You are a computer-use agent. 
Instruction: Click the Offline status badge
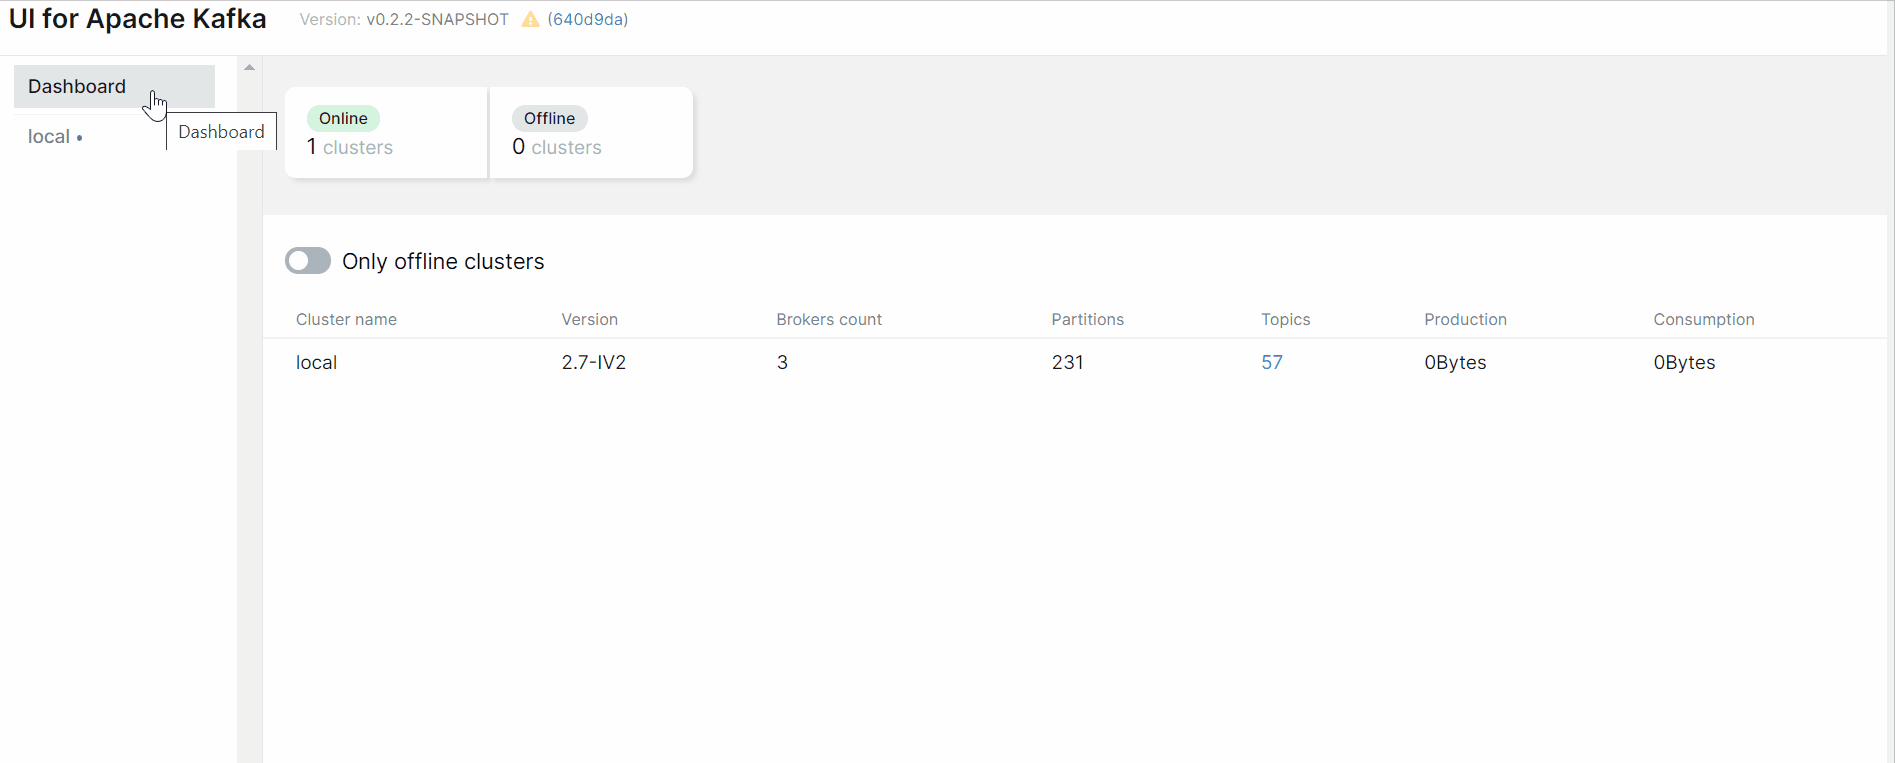(549, 118)
